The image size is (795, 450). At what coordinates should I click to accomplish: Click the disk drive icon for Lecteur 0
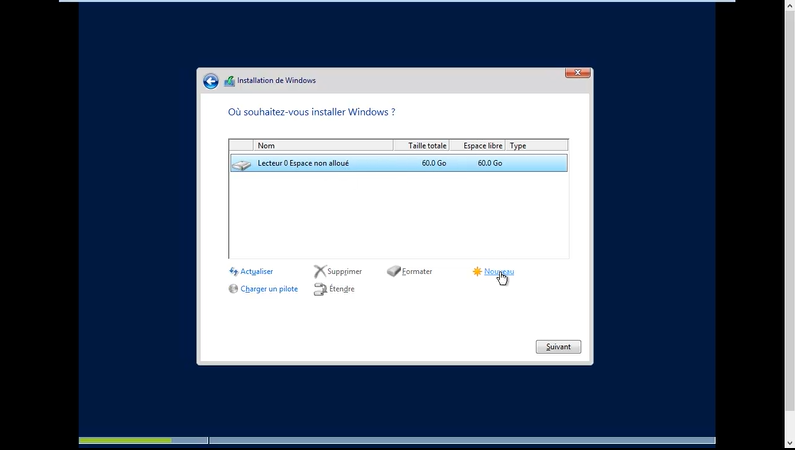click(x=241, y=163)
